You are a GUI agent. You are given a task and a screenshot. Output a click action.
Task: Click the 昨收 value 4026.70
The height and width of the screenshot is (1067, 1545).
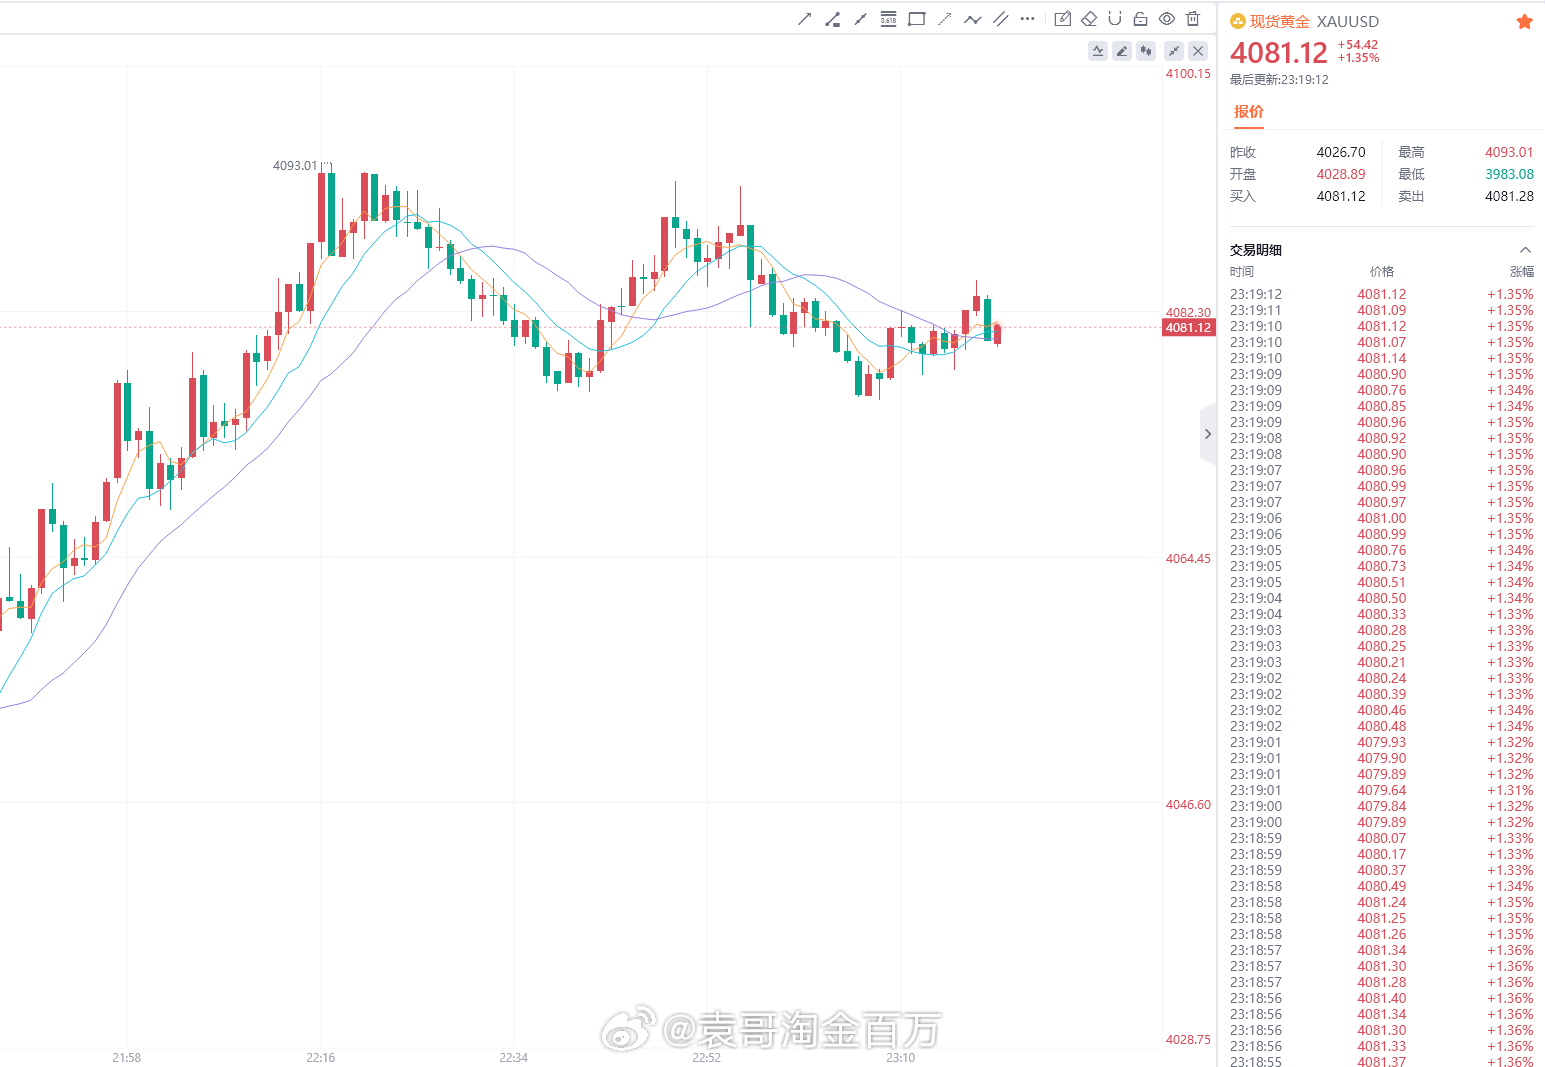click(x=1341, y=152)
